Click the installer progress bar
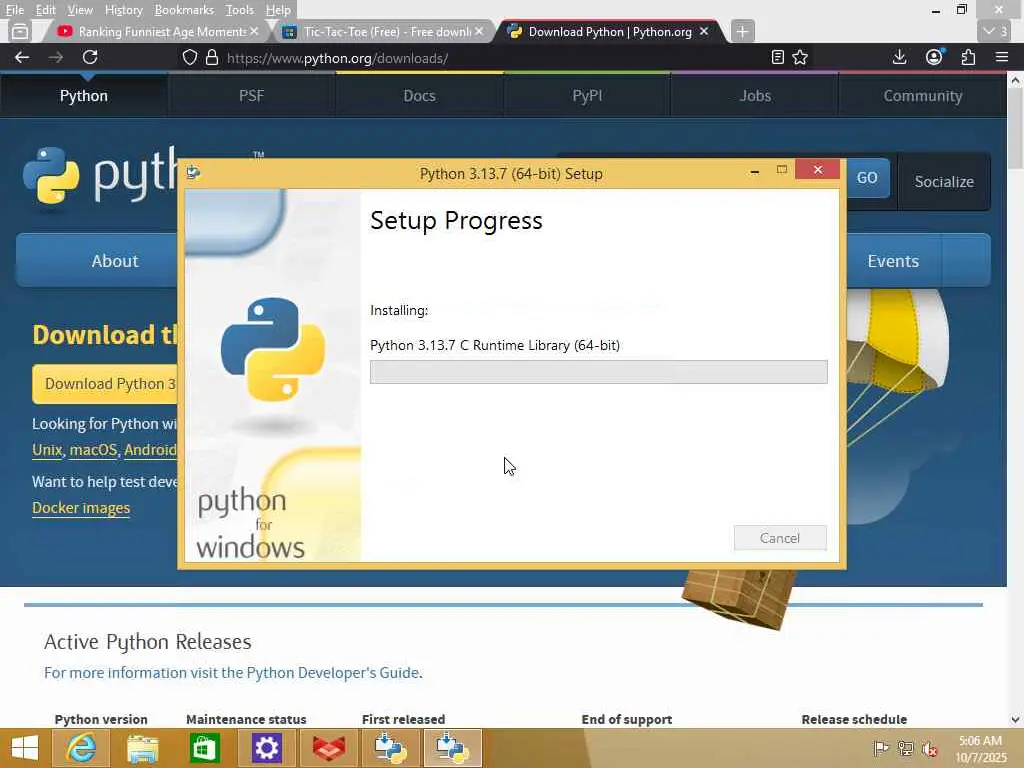The image size is (1024, 768). click(x=598, y=372)
